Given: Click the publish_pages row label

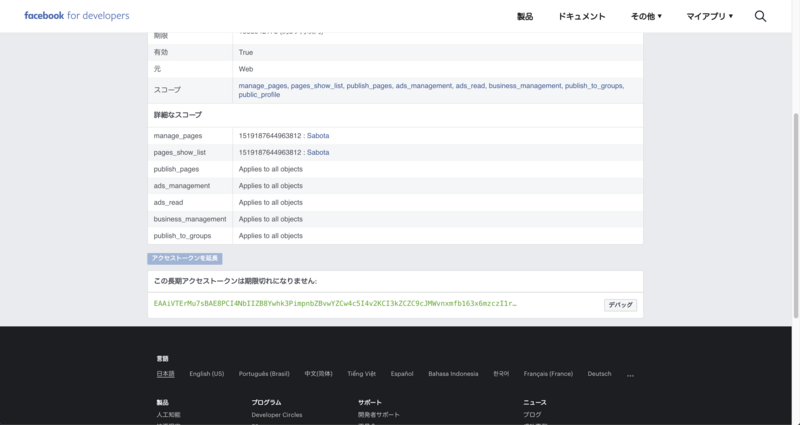Looking at the screenshot, I should point(176,169).
